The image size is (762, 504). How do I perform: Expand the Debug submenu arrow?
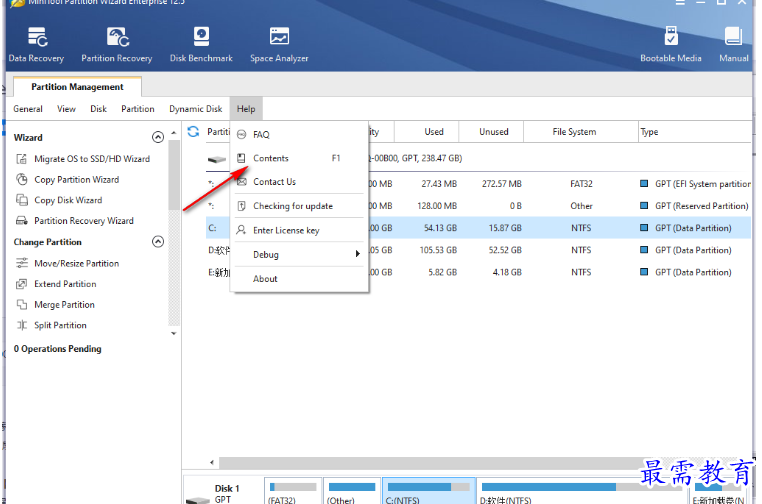(358, 254)
